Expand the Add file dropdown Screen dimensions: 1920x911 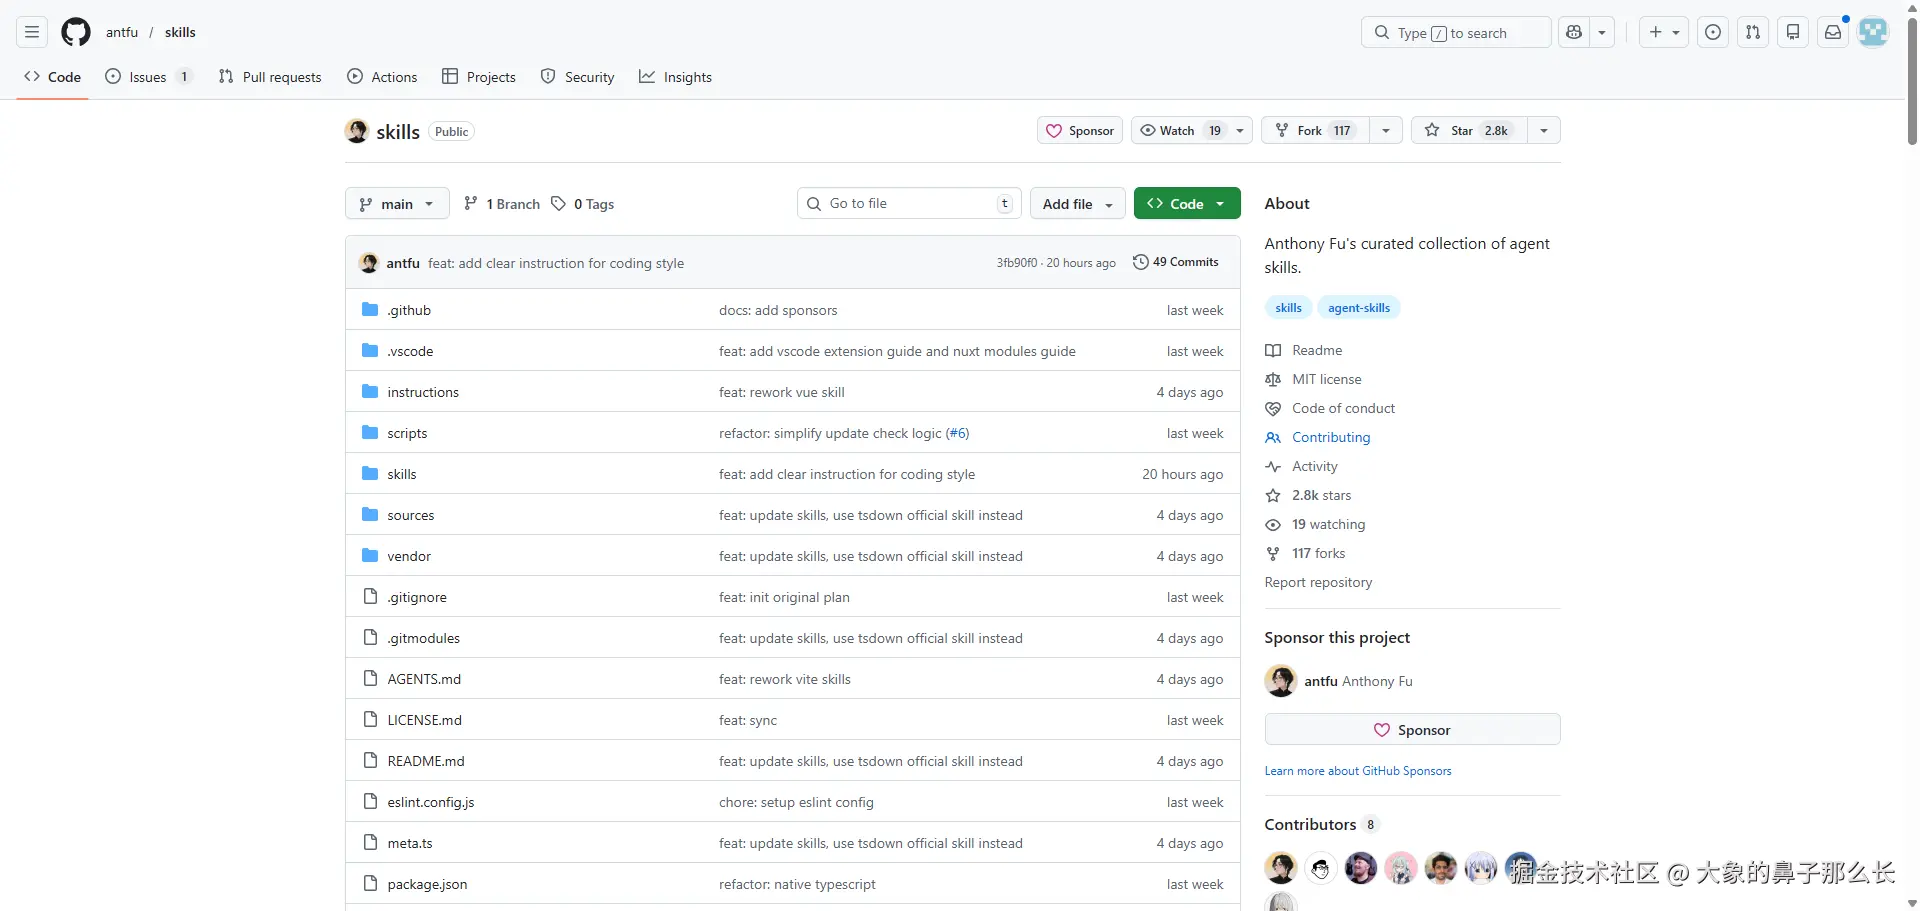click(x=1077, y=204)
